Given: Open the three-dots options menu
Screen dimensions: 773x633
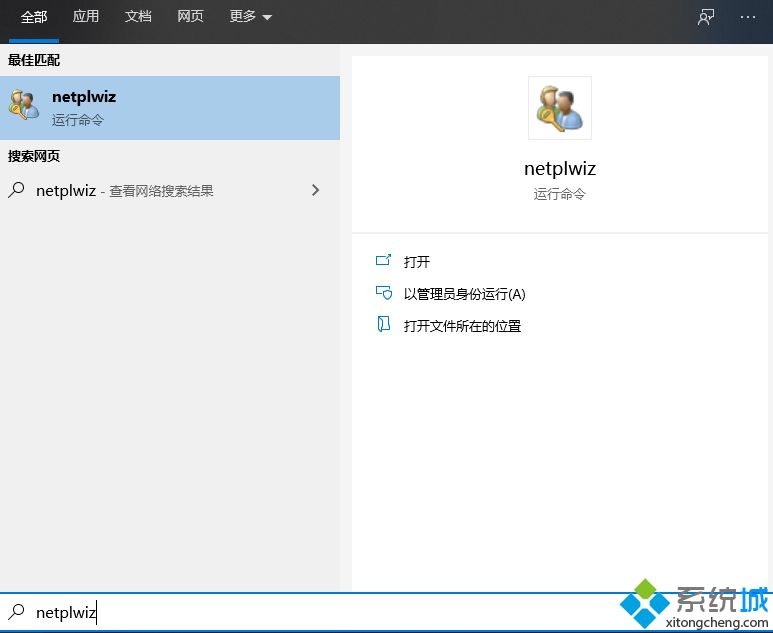Looking at the screenshot, I should (x=747, y=18).
